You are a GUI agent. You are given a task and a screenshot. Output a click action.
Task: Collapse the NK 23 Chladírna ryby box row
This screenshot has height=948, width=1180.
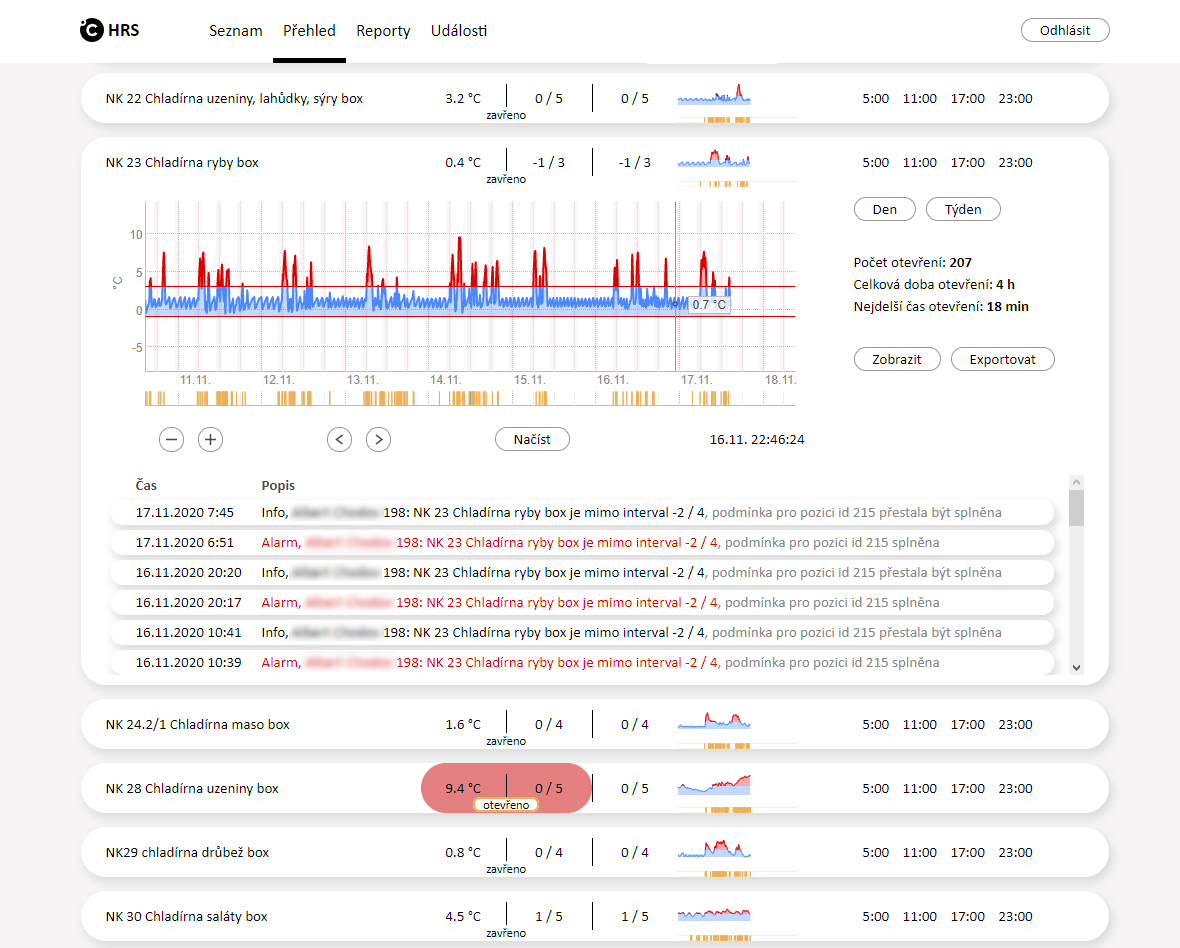tap(595, 163)
